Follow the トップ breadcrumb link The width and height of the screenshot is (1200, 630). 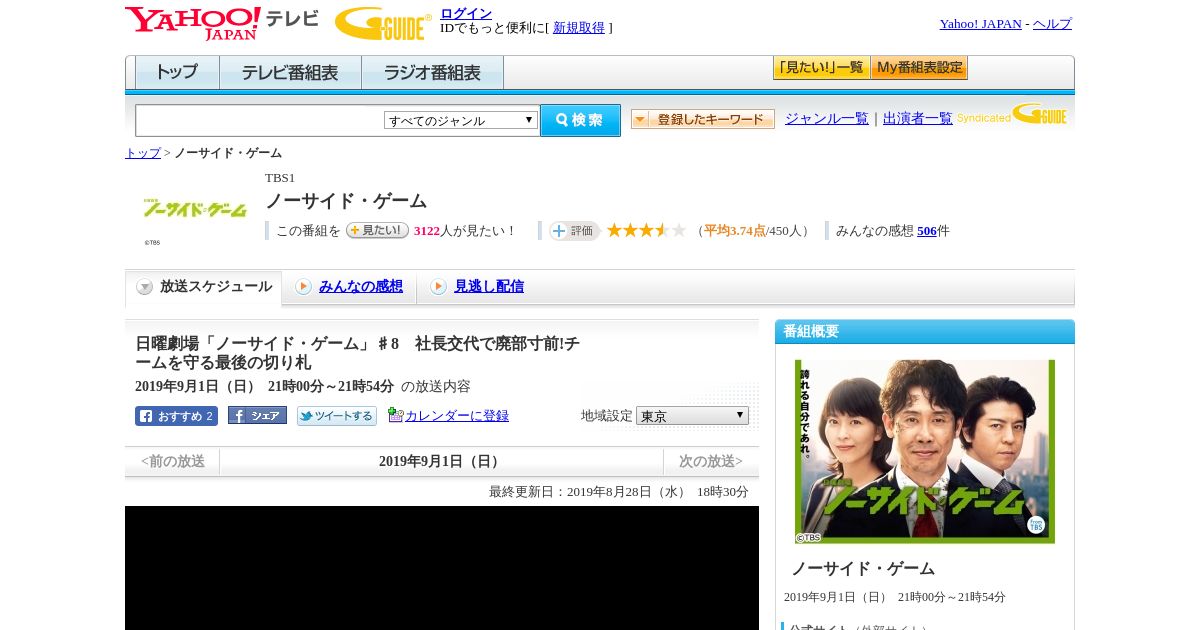142,153
